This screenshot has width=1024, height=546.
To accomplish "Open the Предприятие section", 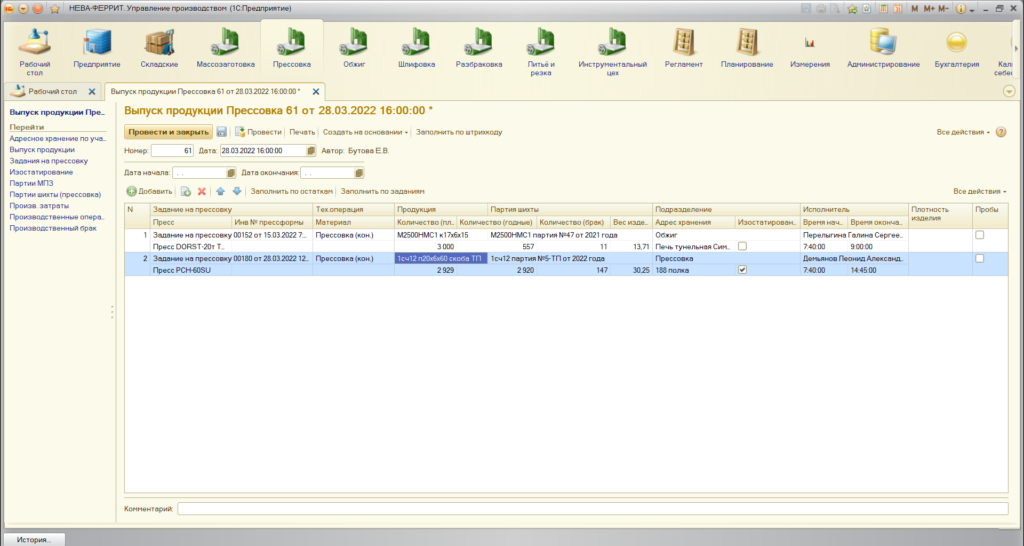I will click(97, 49).
